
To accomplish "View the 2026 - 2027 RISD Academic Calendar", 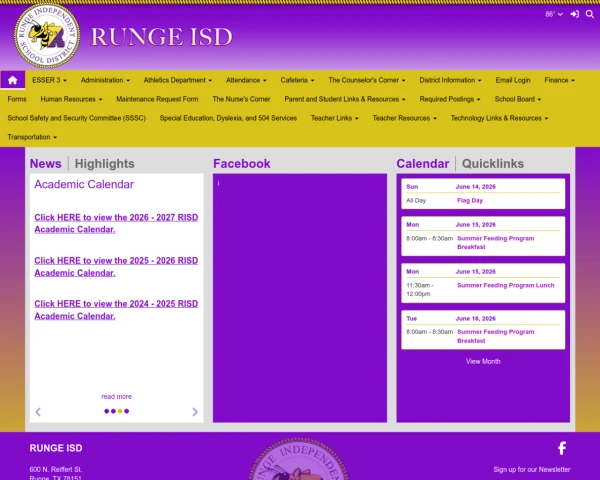I will 116,223.
